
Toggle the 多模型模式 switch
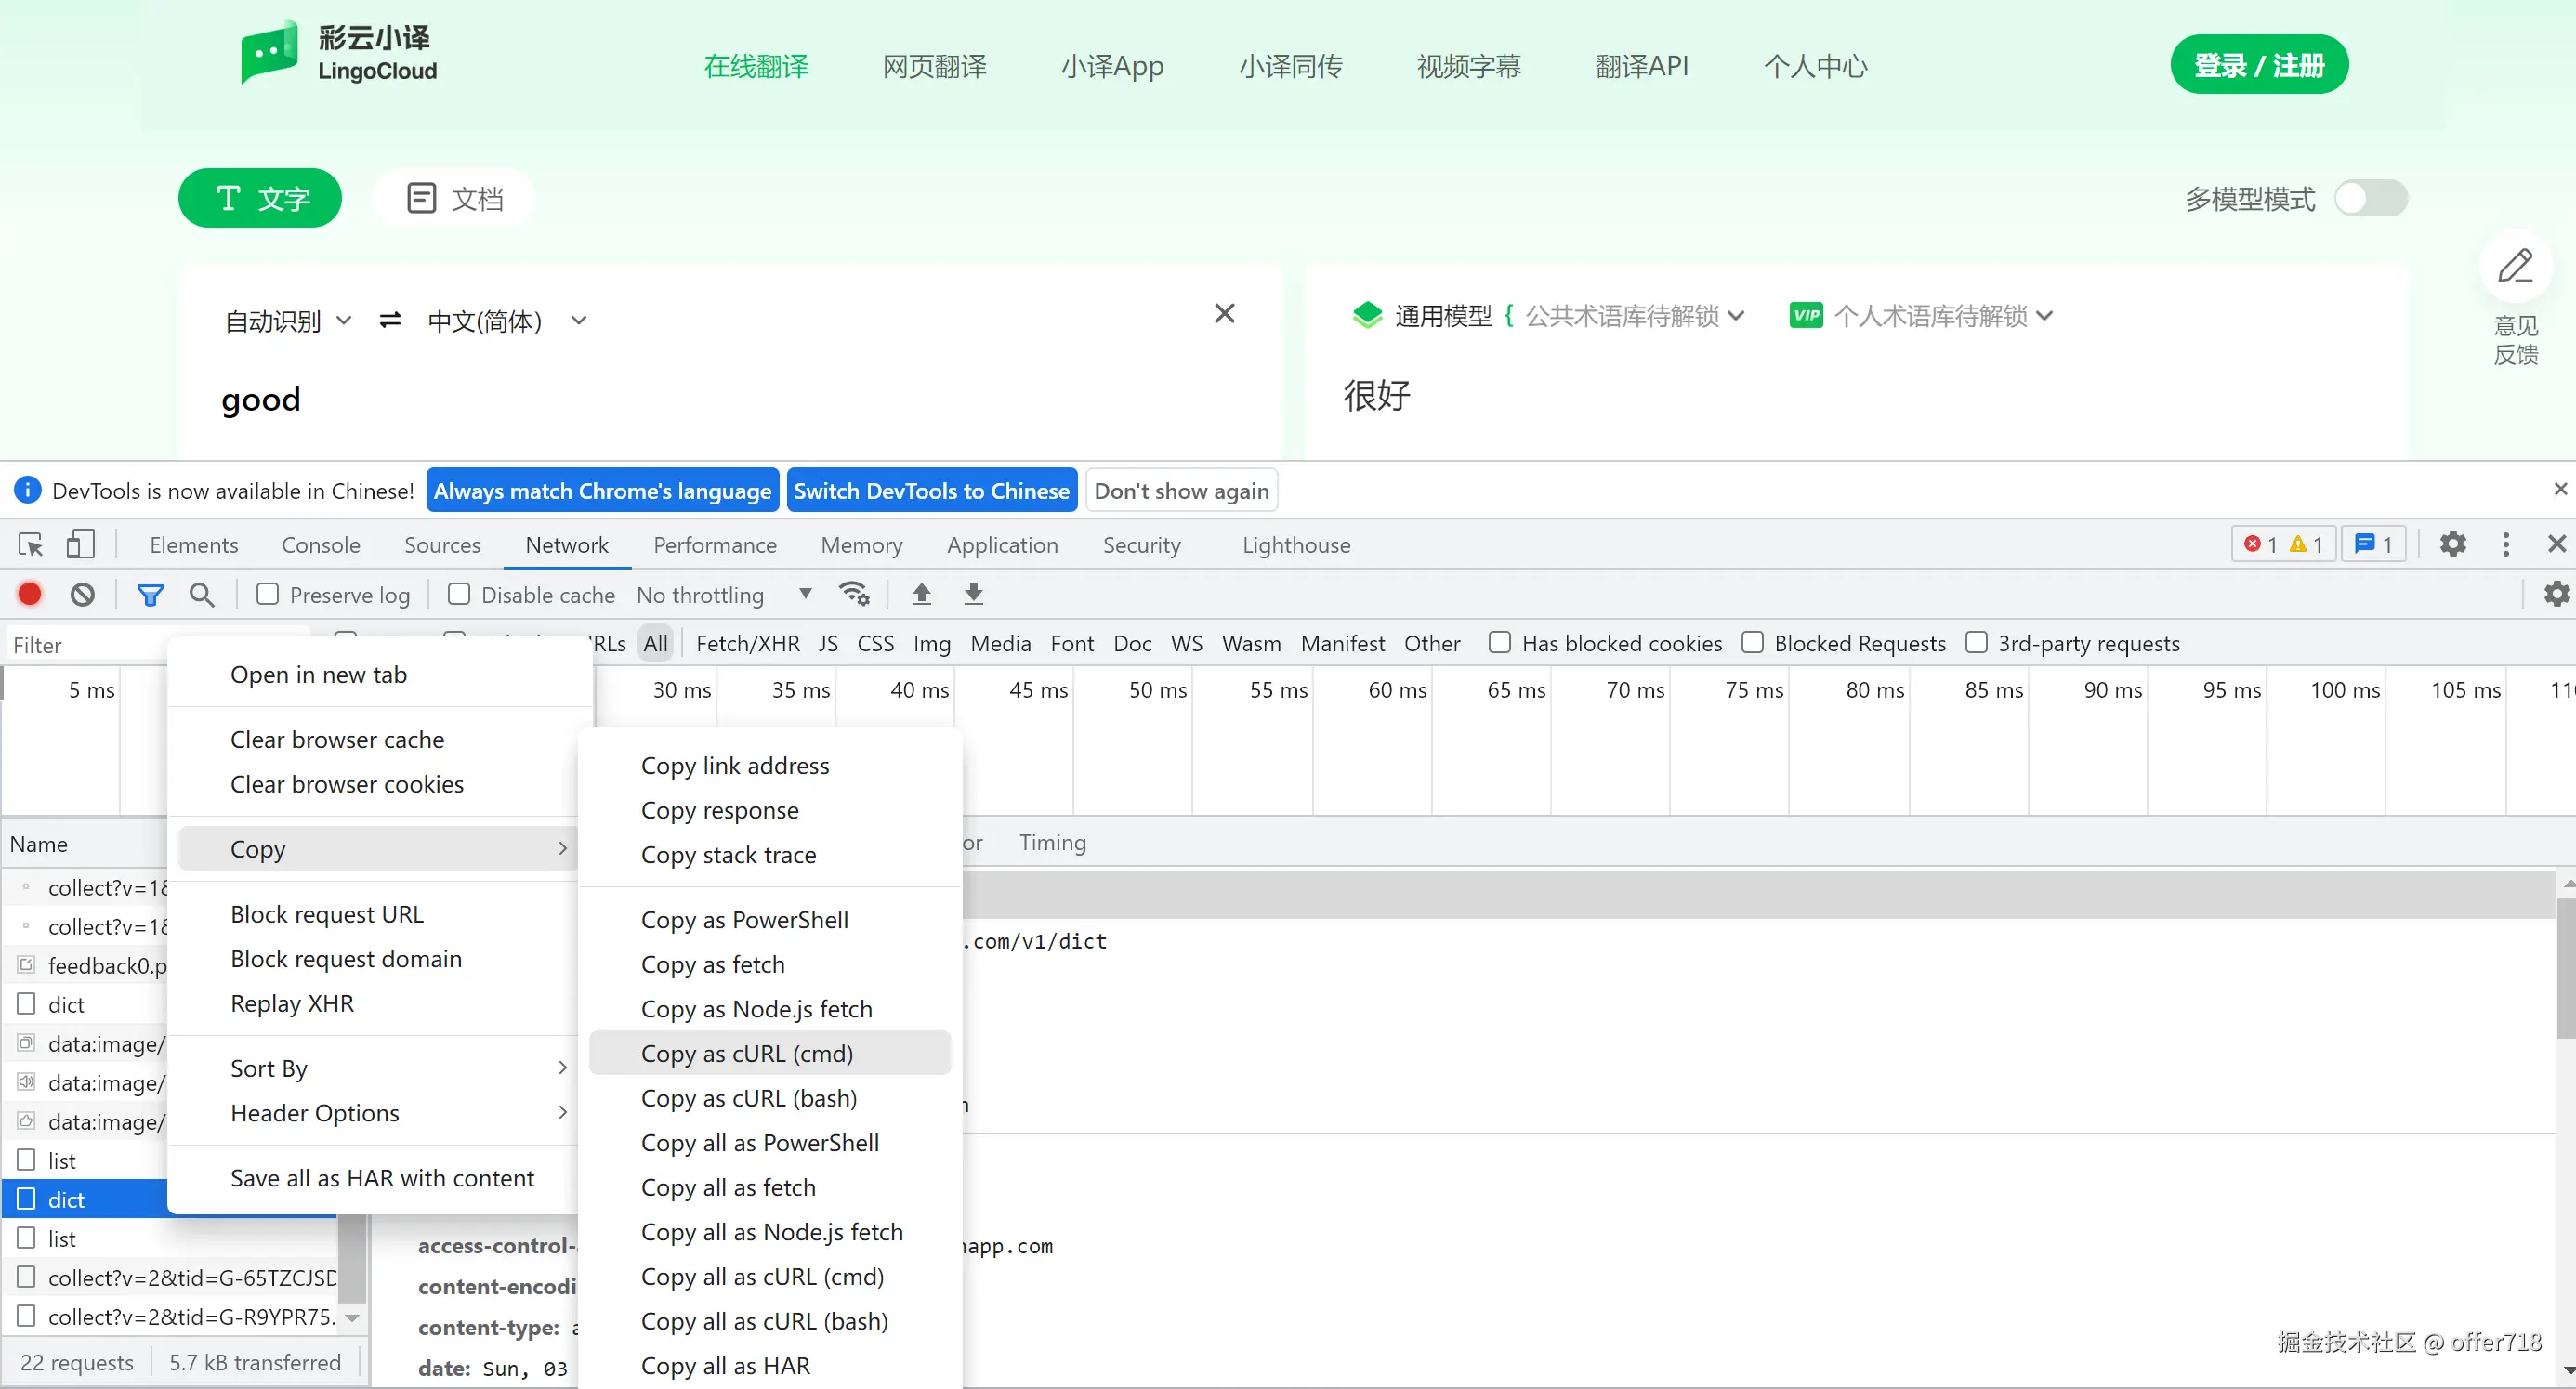point(2370,198)
